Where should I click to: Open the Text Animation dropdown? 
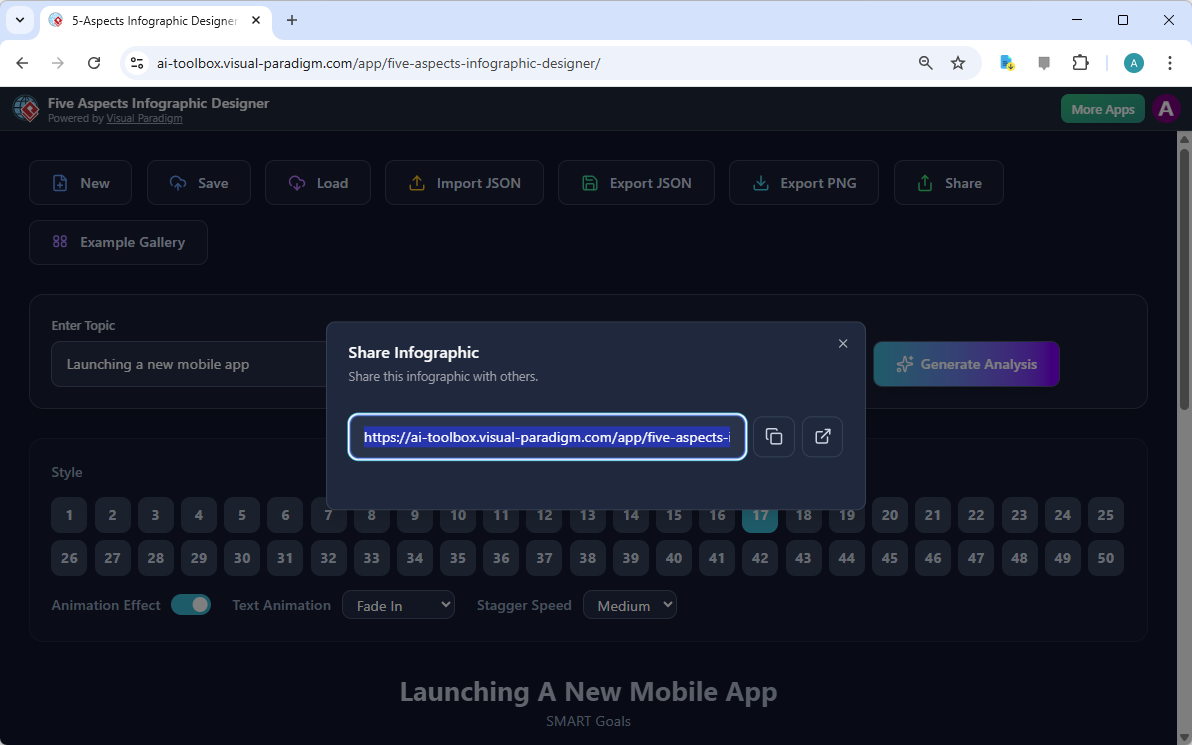(398, 604)
